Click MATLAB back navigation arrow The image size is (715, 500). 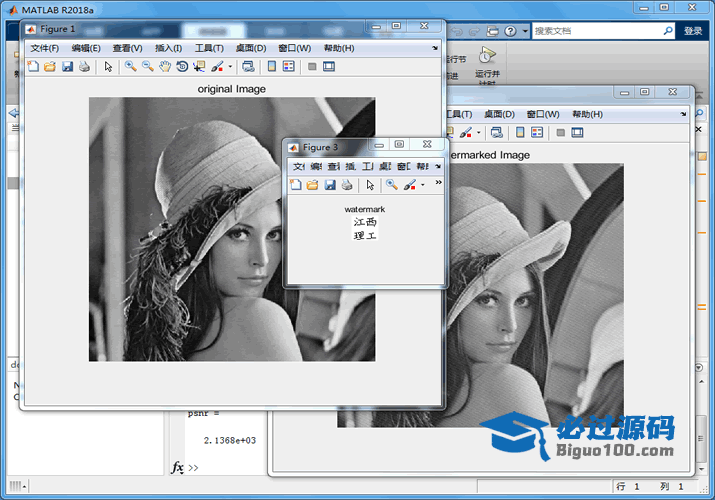(14, 113)
